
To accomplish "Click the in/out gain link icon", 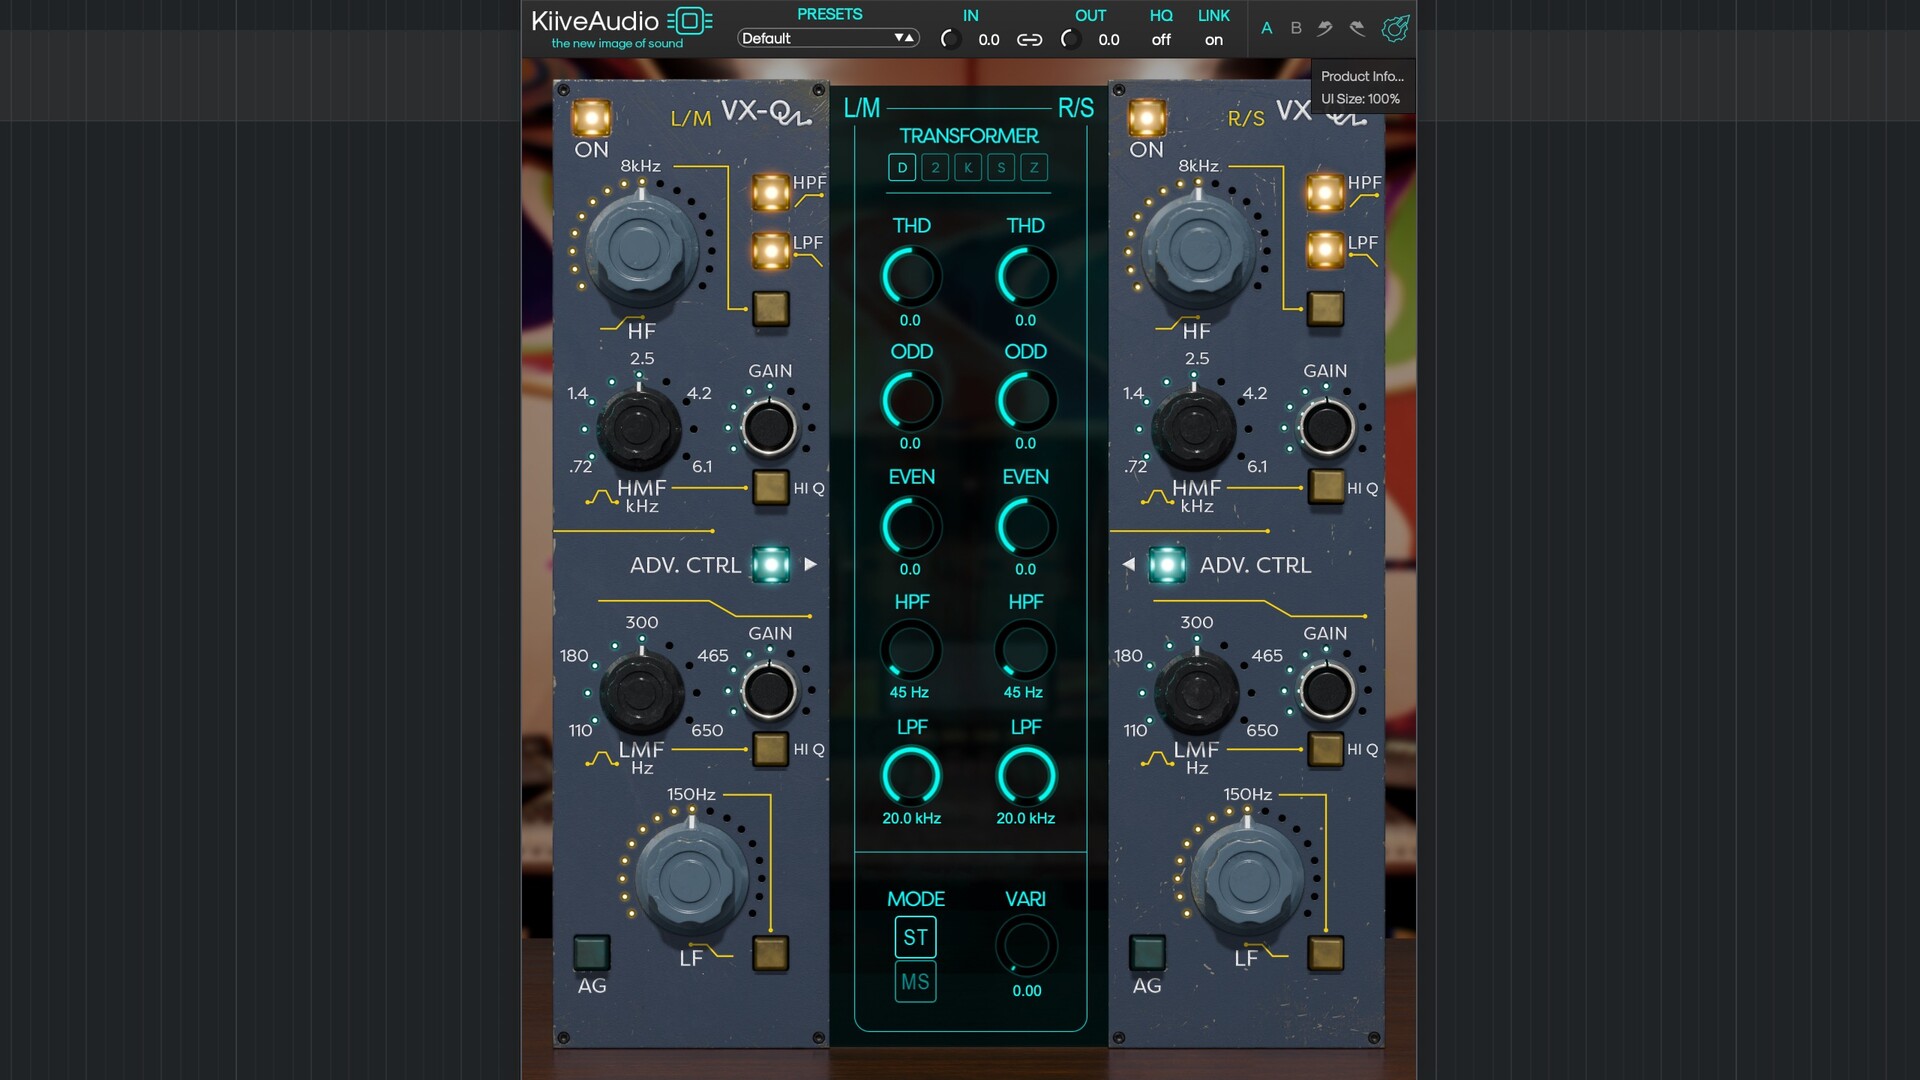I will click(1029, 40).
